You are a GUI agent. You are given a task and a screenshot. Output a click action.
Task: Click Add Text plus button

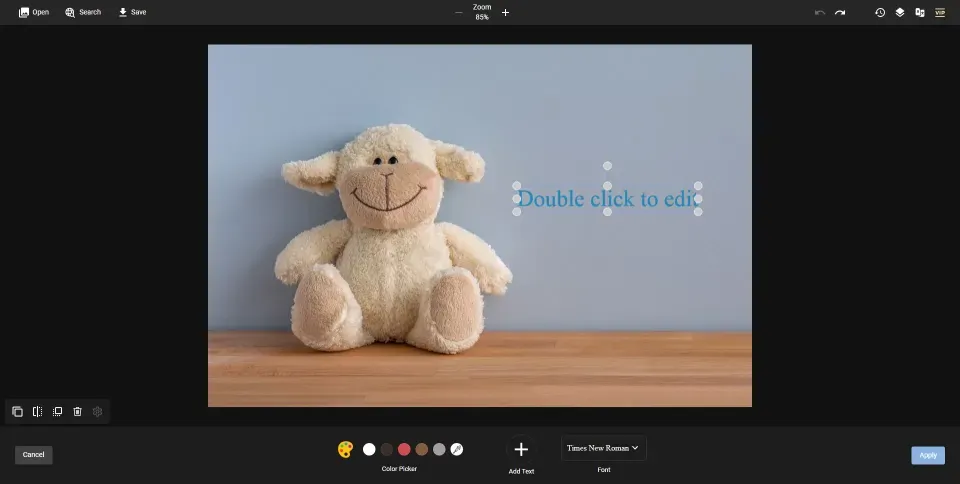(x=521, y=450)
